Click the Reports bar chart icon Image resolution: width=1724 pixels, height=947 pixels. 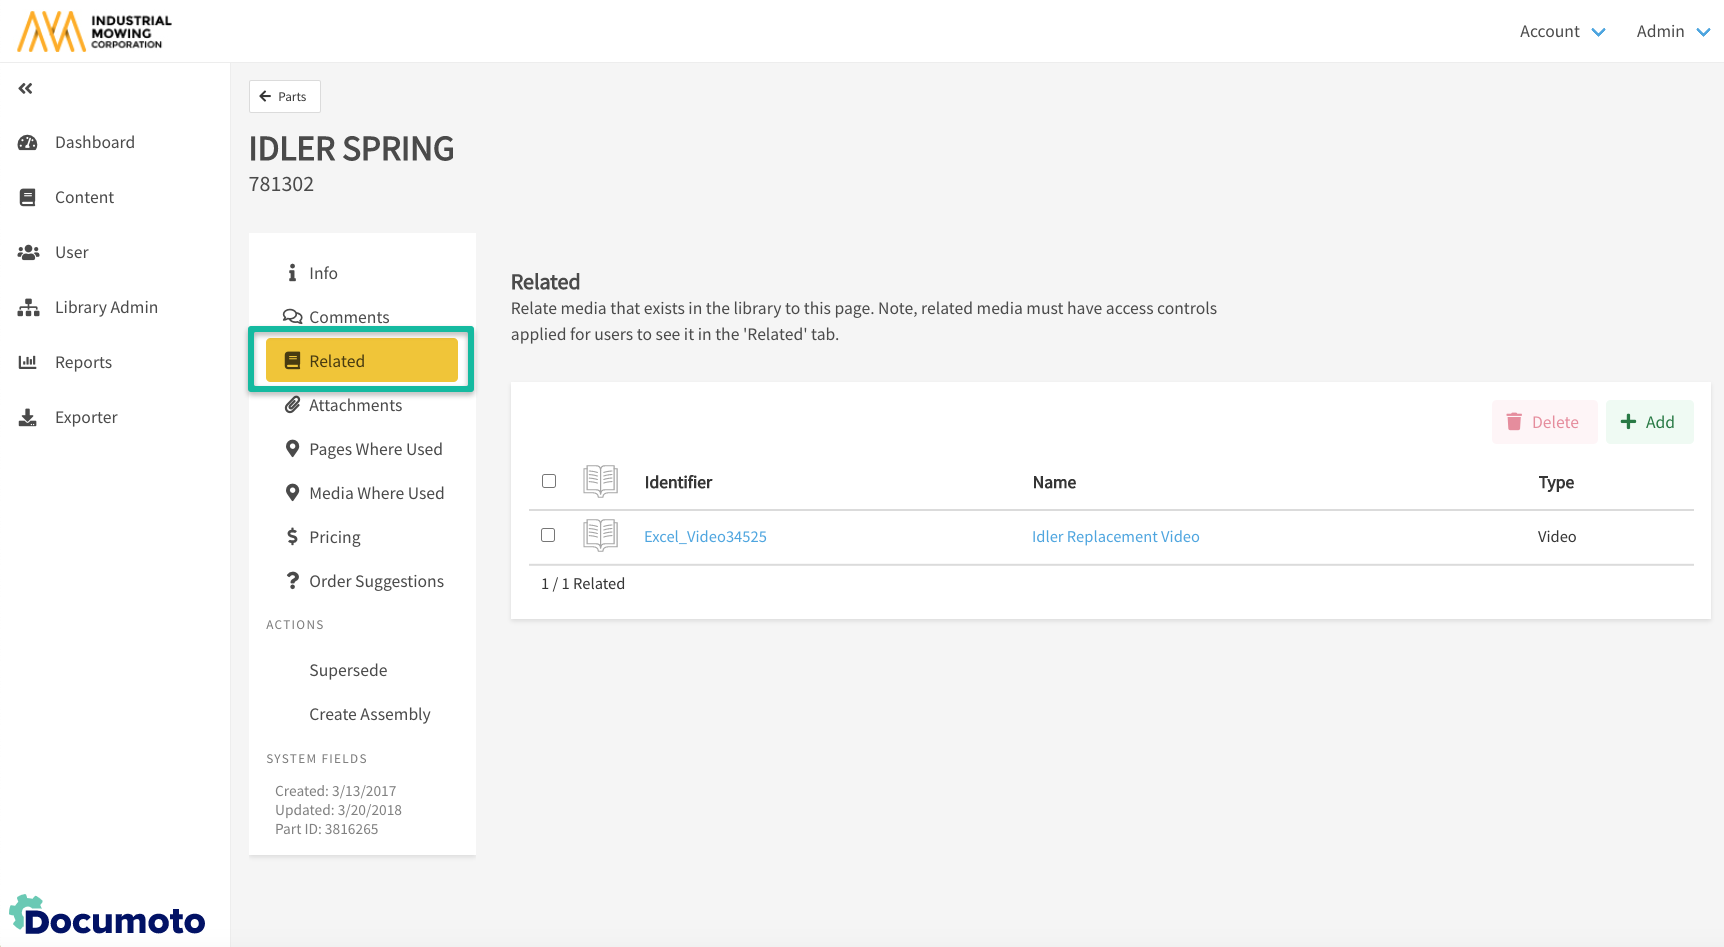[x=28, y=362]
